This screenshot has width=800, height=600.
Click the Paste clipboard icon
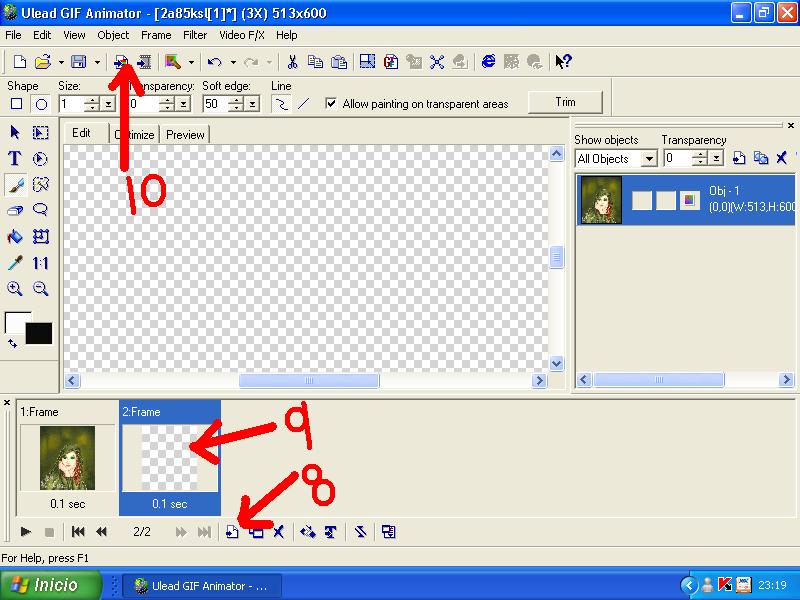pyautogui.click(x=339, y=62)
